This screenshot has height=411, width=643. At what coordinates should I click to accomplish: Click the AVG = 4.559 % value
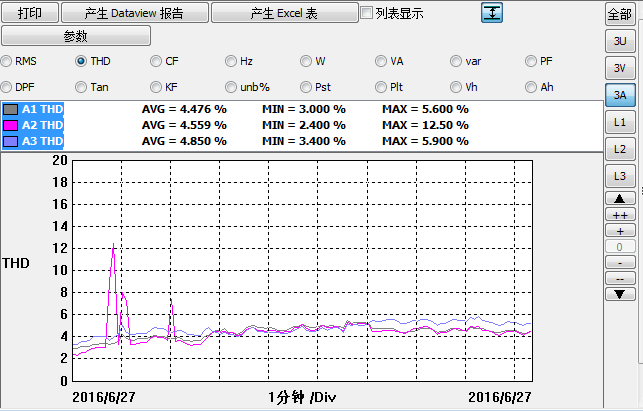(x=184, y=126)
